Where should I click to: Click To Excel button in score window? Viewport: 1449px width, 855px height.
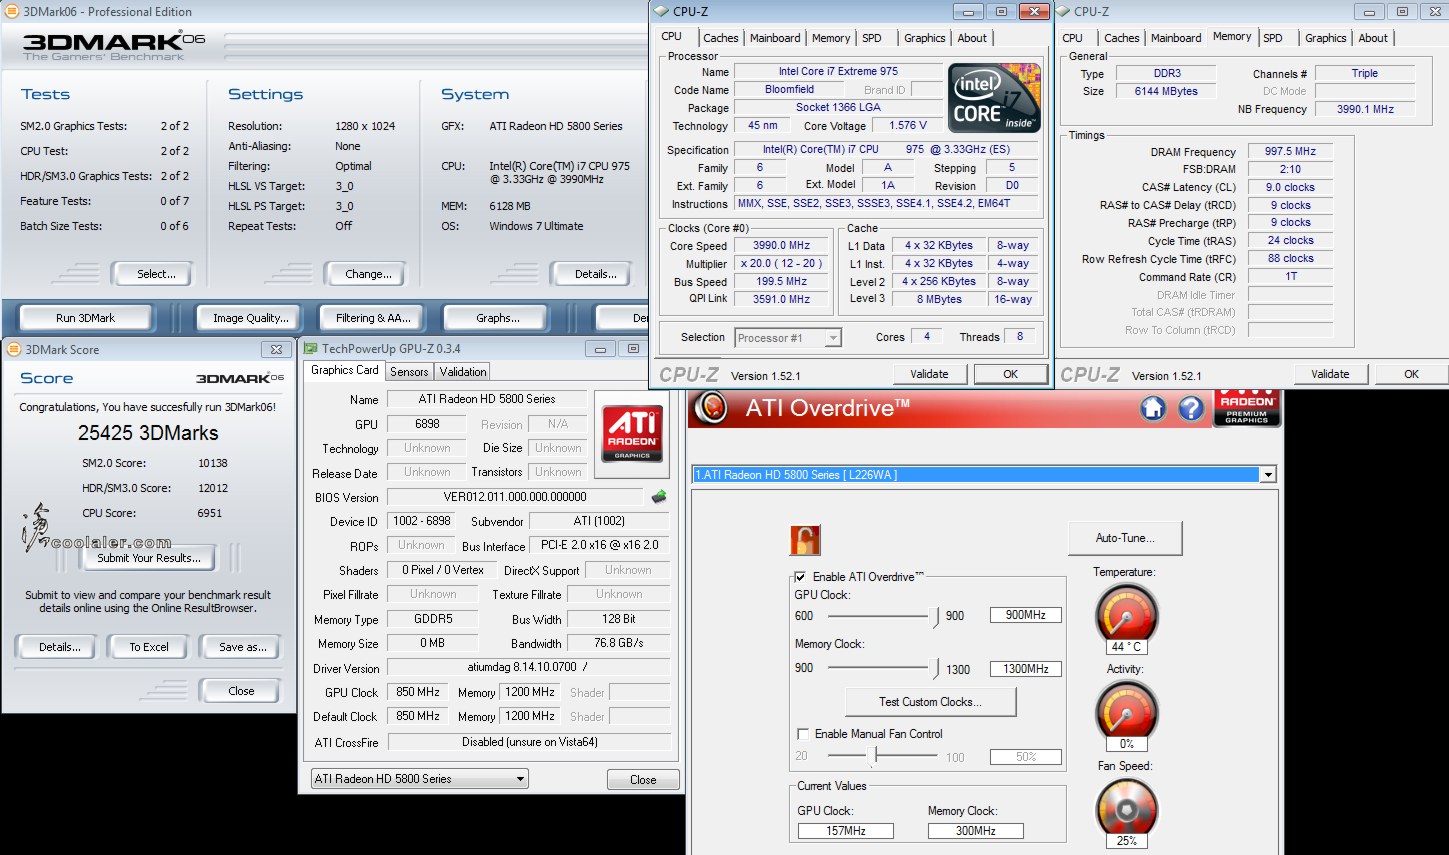tap(149, 647)
